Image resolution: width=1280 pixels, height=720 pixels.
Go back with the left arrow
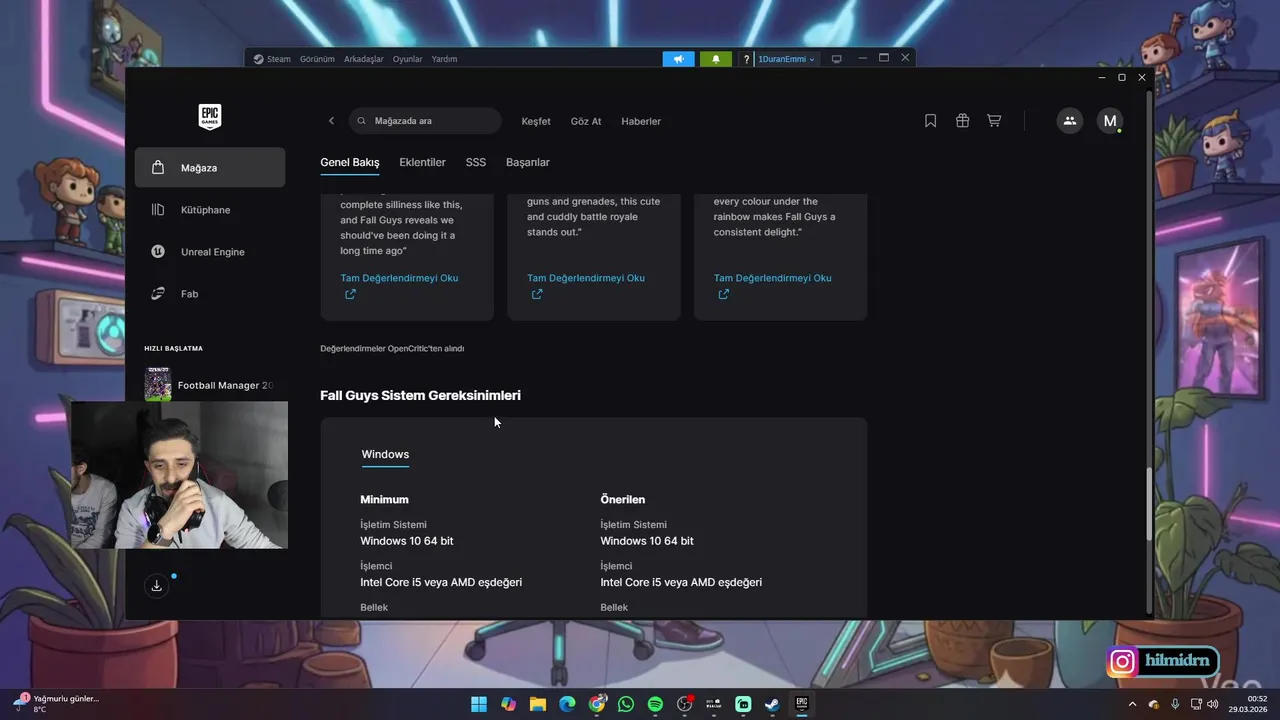coord(332,121)
